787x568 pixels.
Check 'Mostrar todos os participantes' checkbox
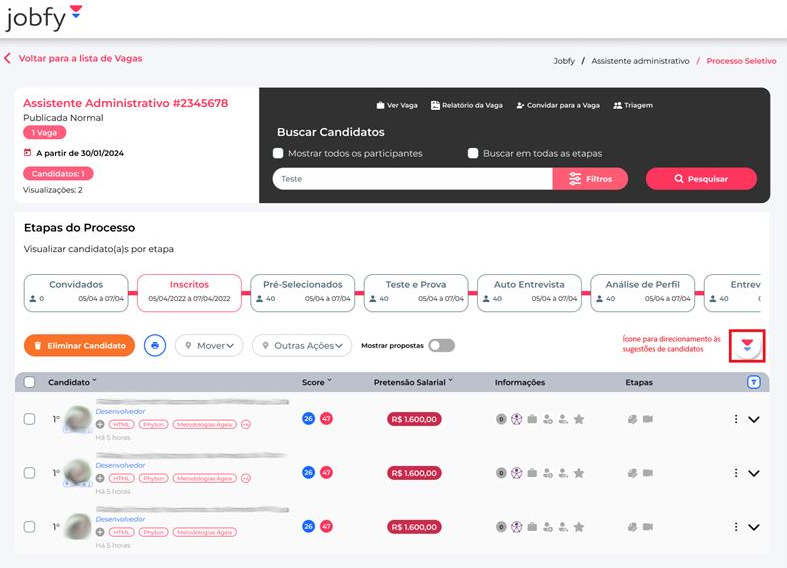click(x=279, y=153)
